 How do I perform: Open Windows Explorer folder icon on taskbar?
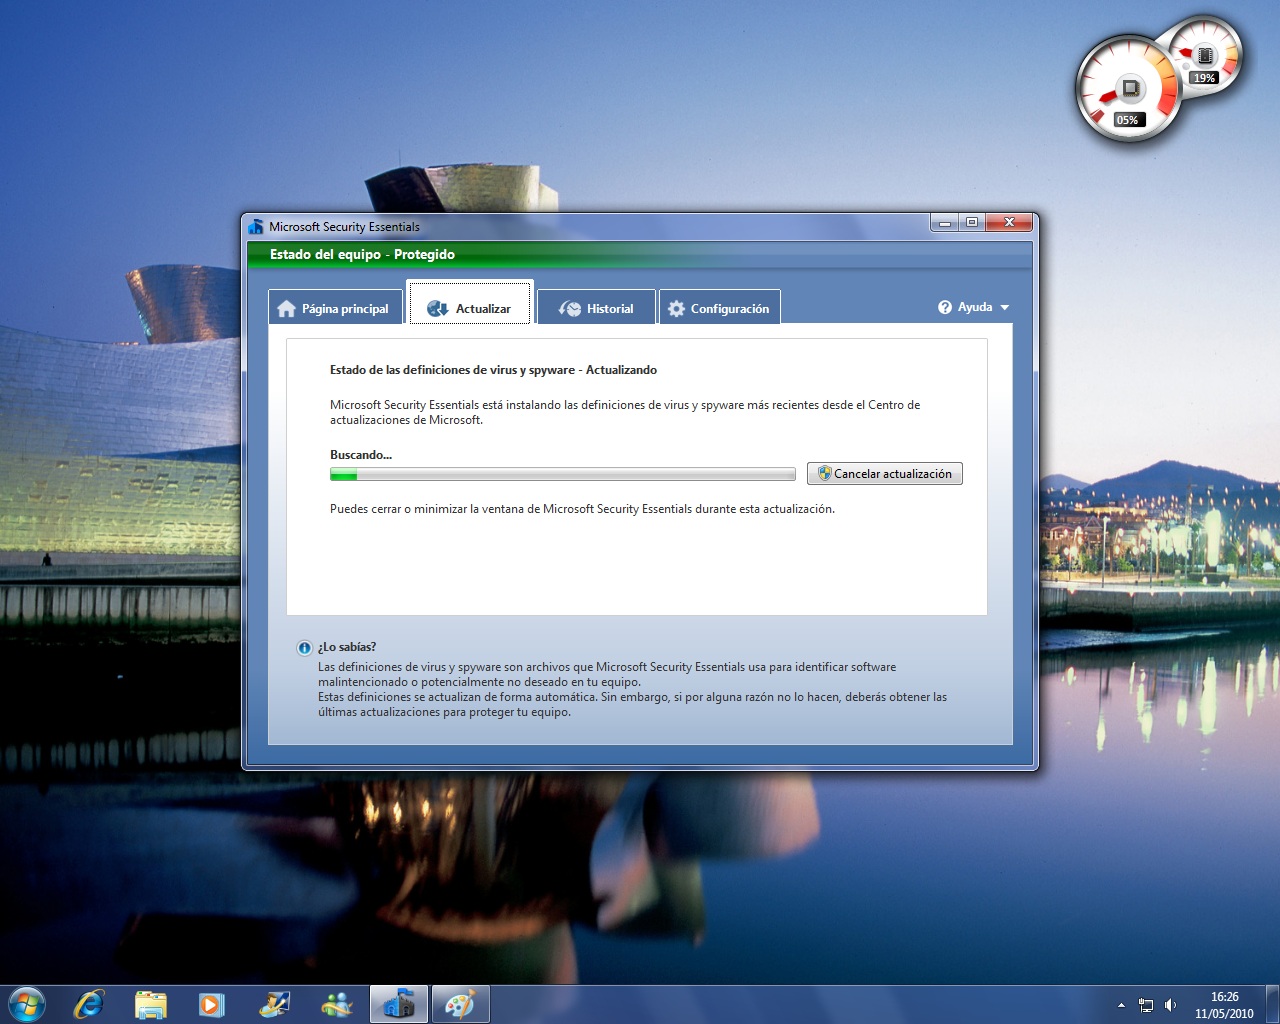(x=150, y=1004)
